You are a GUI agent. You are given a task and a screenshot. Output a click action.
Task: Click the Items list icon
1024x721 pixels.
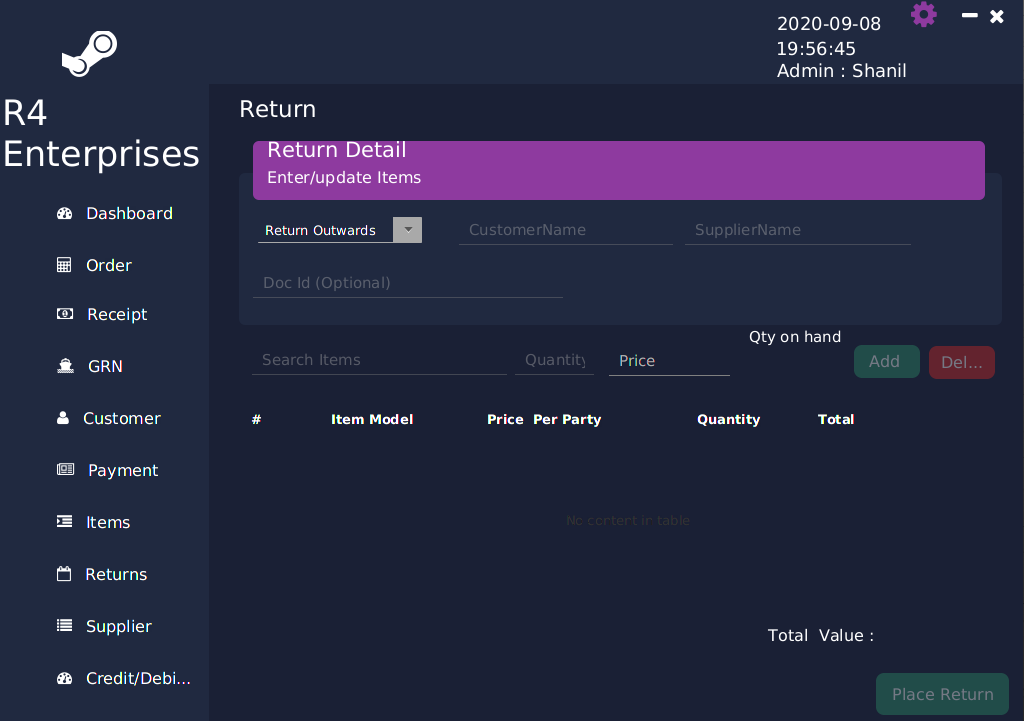tap(65, 521)
